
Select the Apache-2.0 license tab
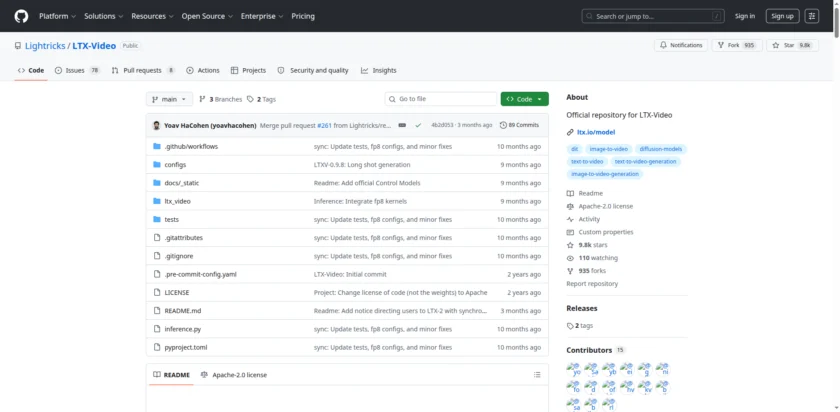click(x=234, y=375)
